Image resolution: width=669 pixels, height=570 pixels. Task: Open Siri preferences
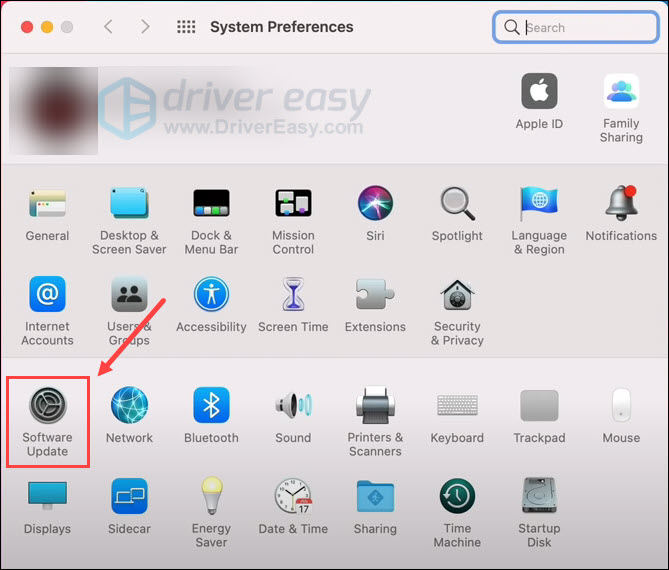pyautogui.click(x=375, y=204)
